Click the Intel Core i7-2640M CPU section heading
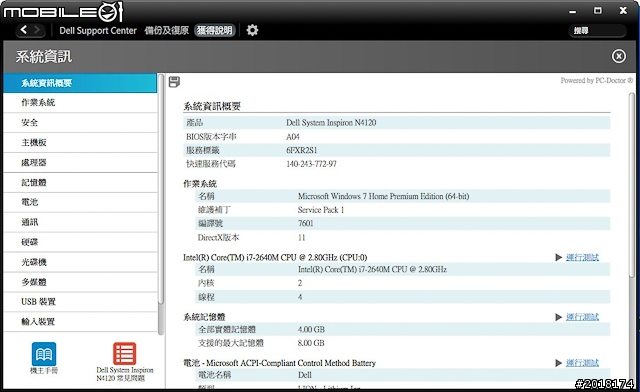Viewport: 640px width, 392px height. pyautogui.click(x=275, y=257)
